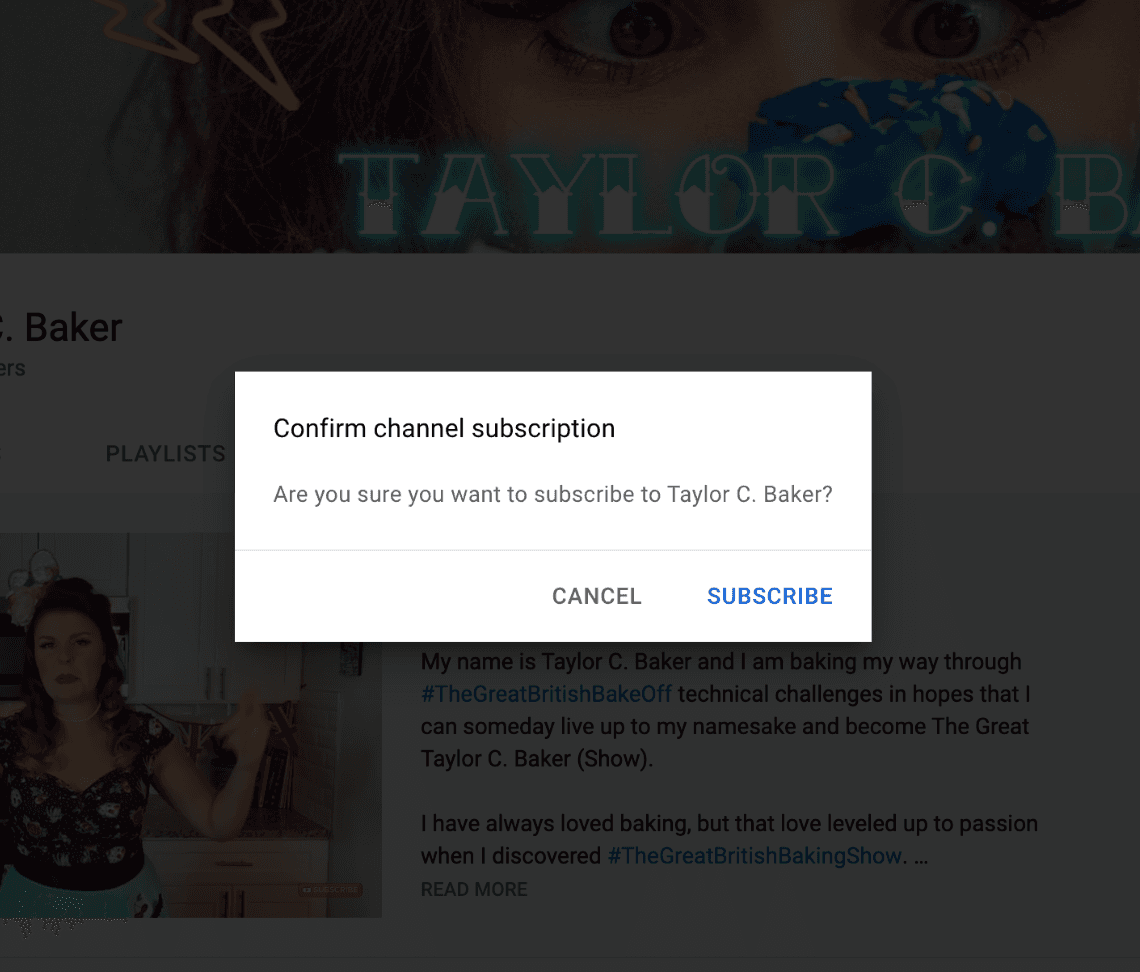Confirm subscription with the SUBSCRIBE button

click(x=770, y=596)
